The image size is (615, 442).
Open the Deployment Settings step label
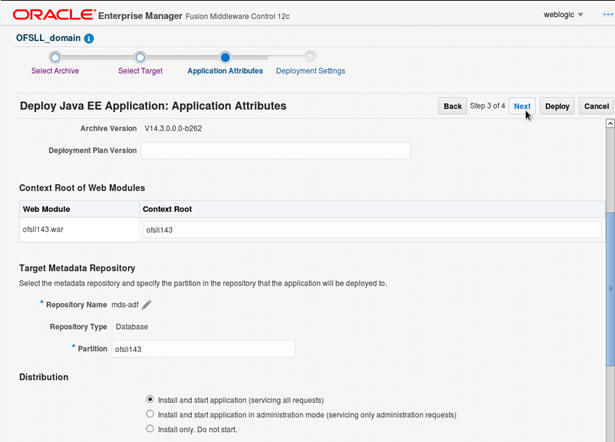(310, 71)
